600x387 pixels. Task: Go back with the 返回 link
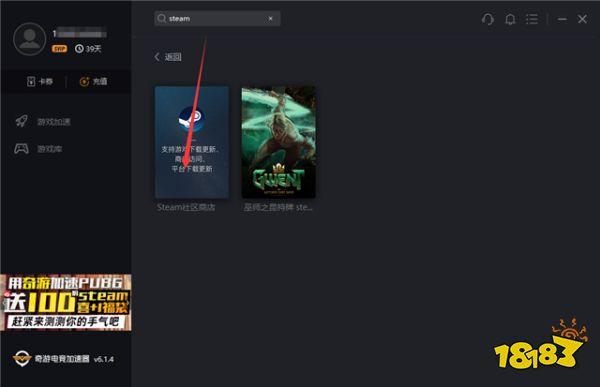pyautogui.click(x=173, y=57)
